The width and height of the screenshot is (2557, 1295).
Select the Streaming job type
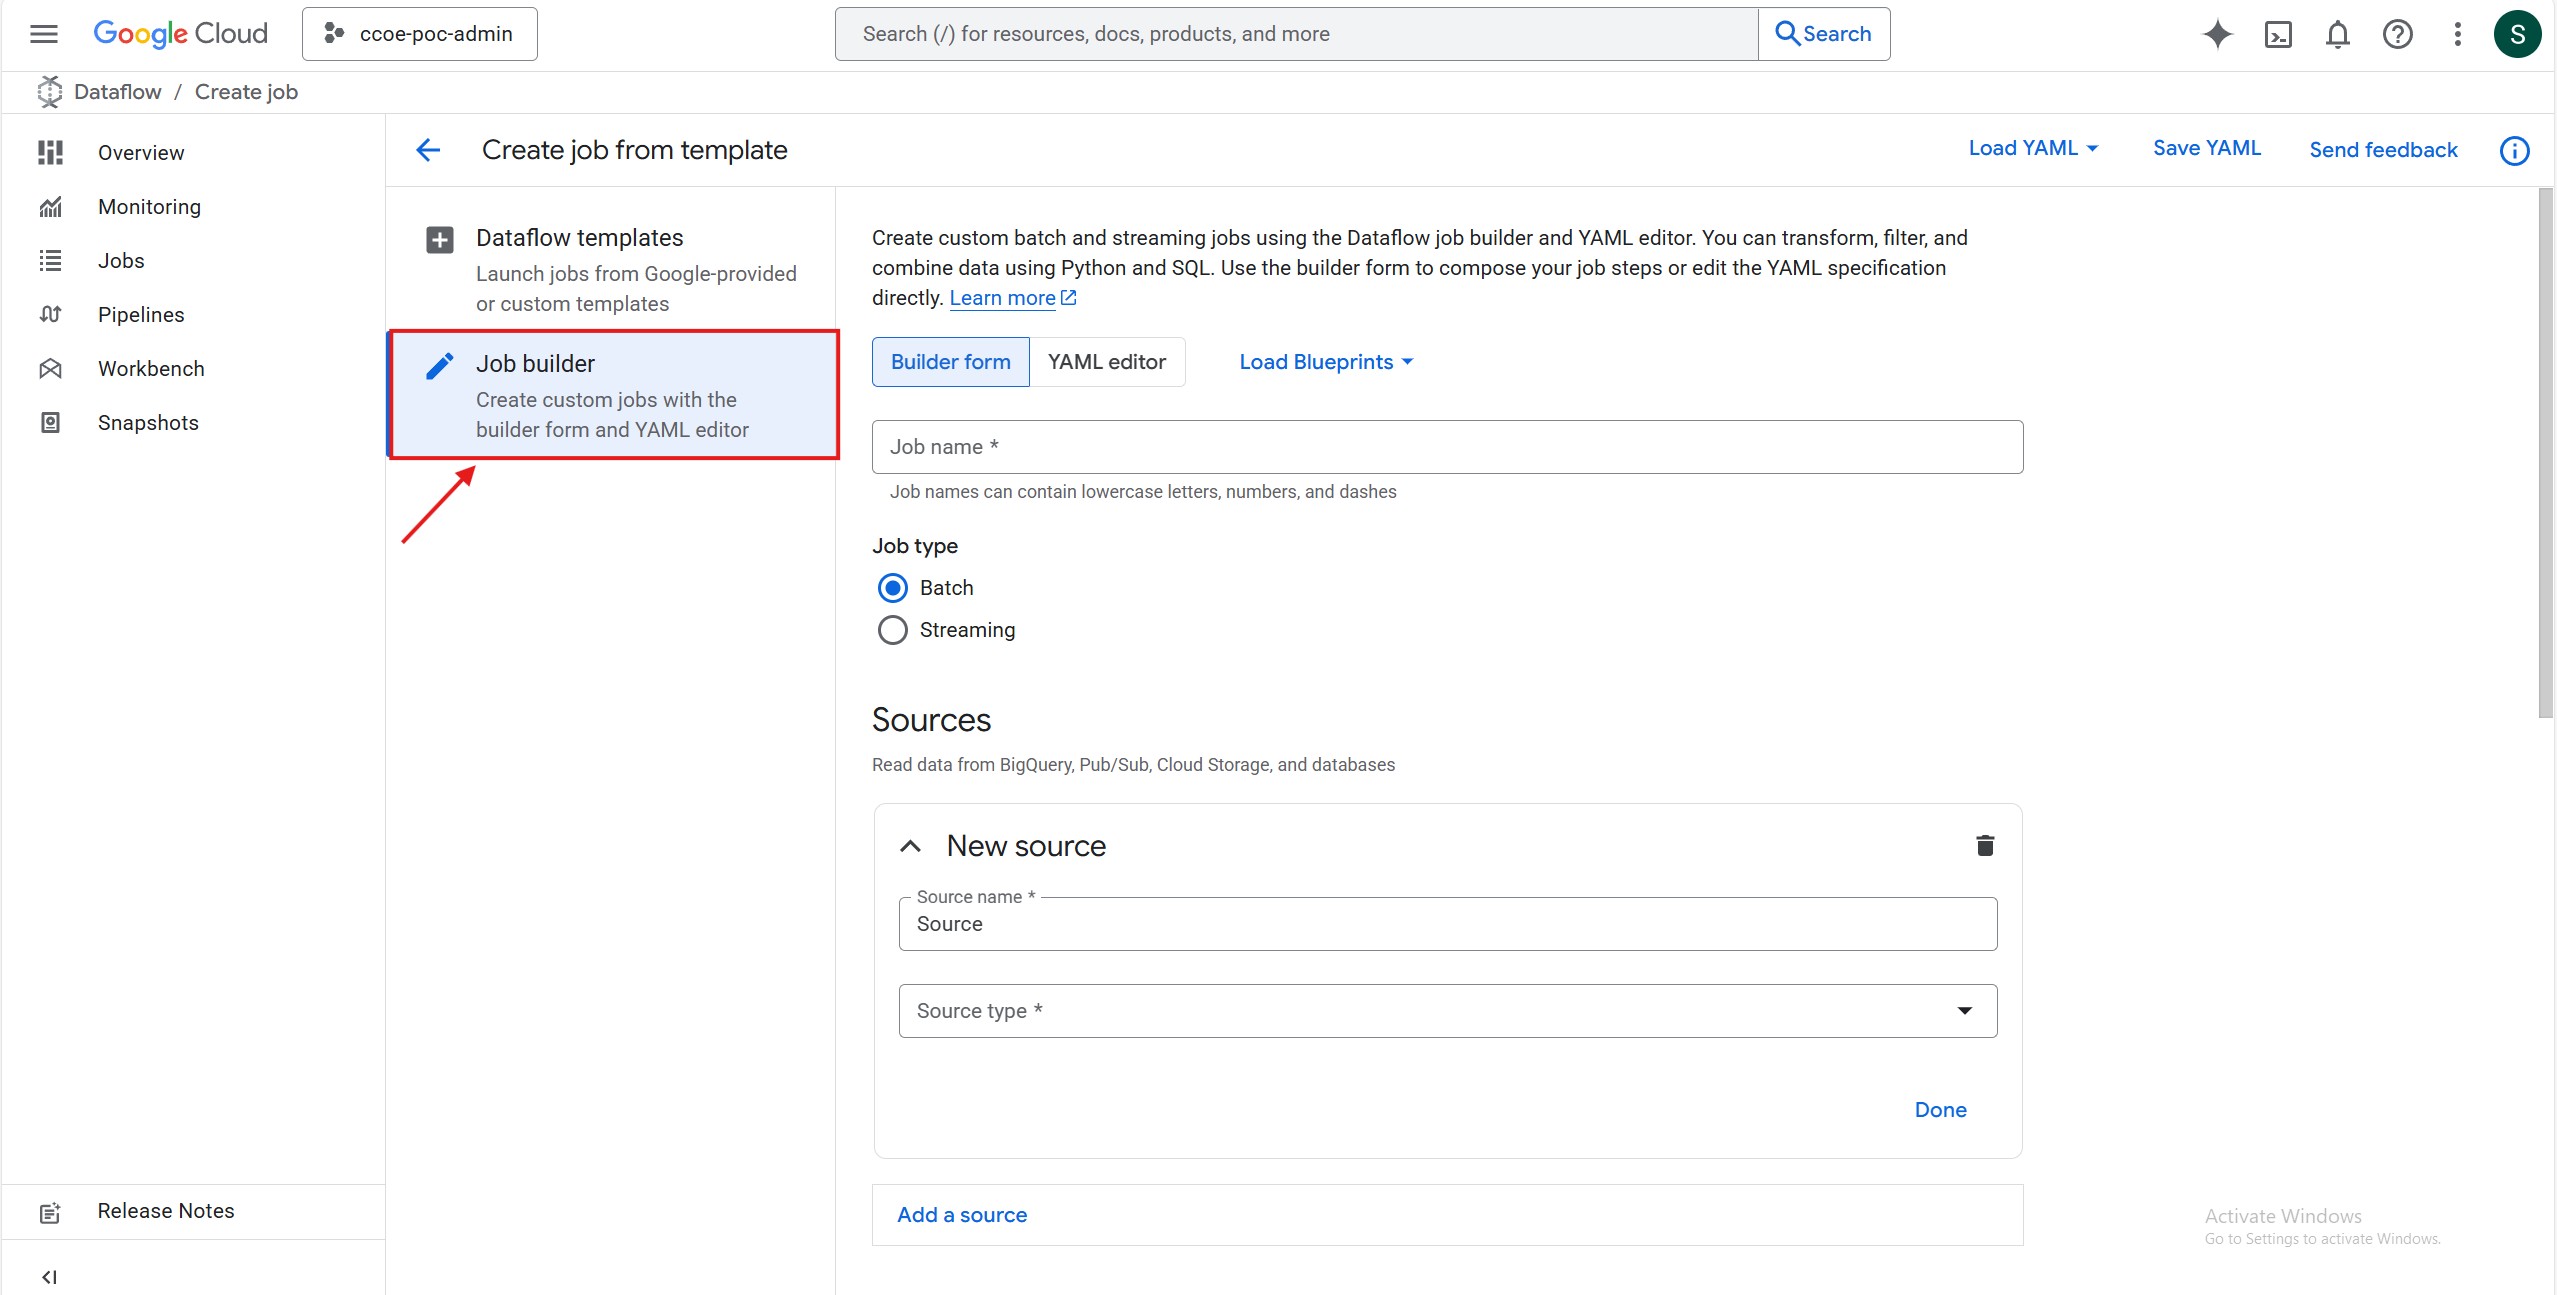click(893, 630)
